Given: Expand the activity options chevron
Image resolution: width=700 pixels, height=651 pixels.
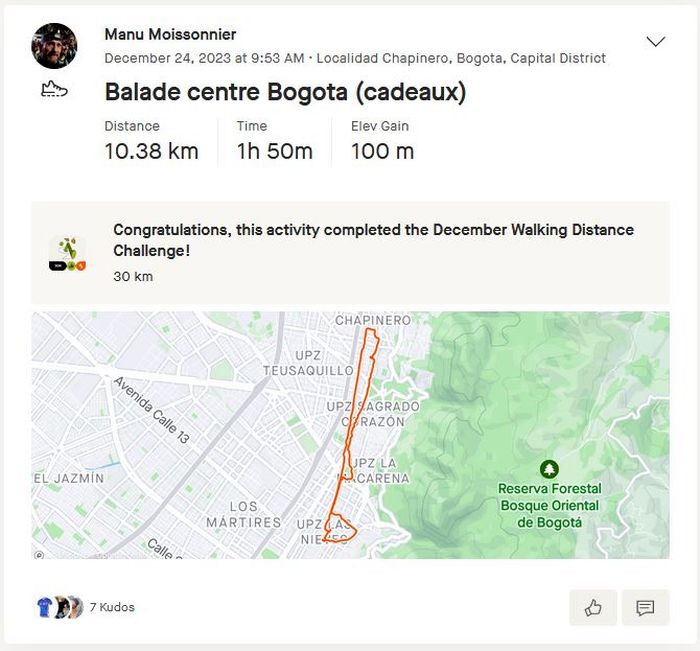Looking at the screenshot, I should tap(656, 42).
